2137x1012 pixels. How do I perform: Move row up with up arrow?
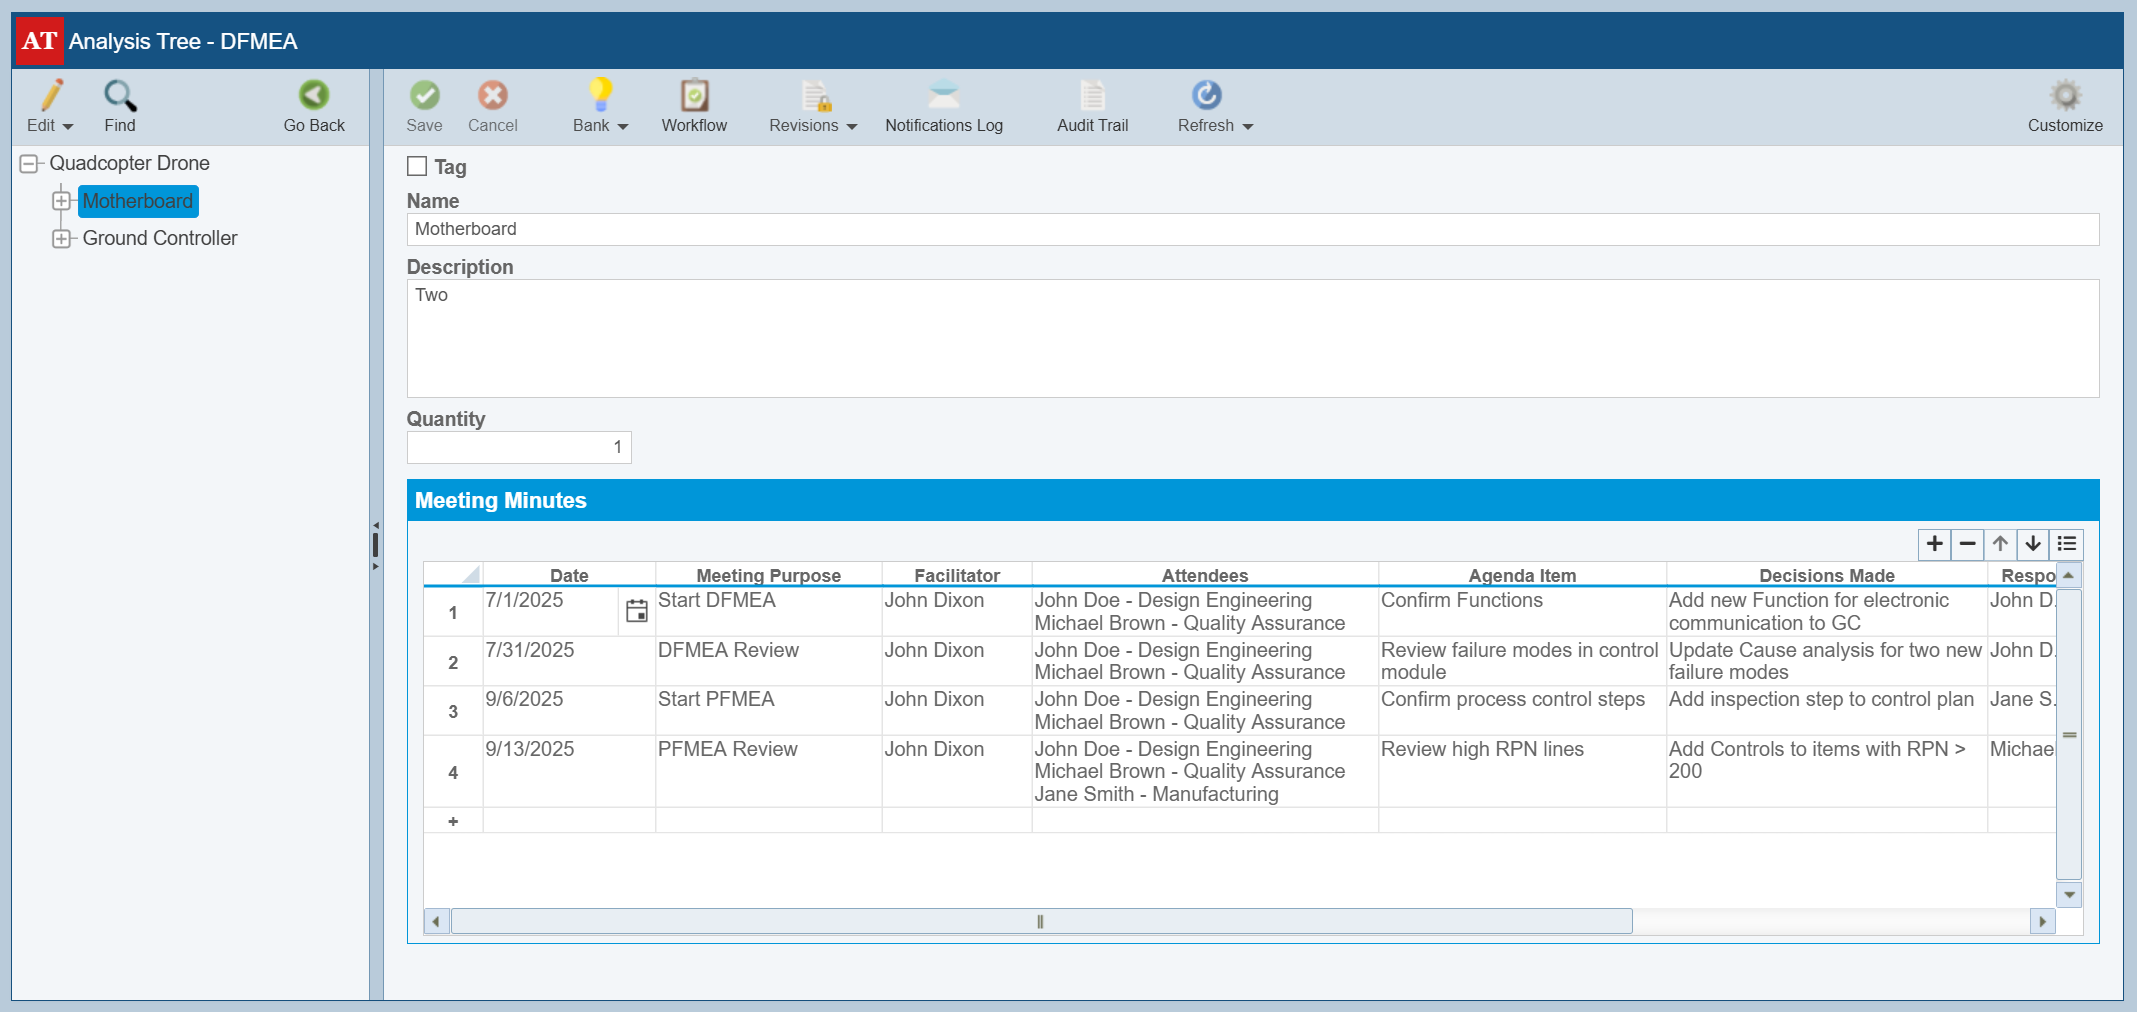[x=2000, y=544]
